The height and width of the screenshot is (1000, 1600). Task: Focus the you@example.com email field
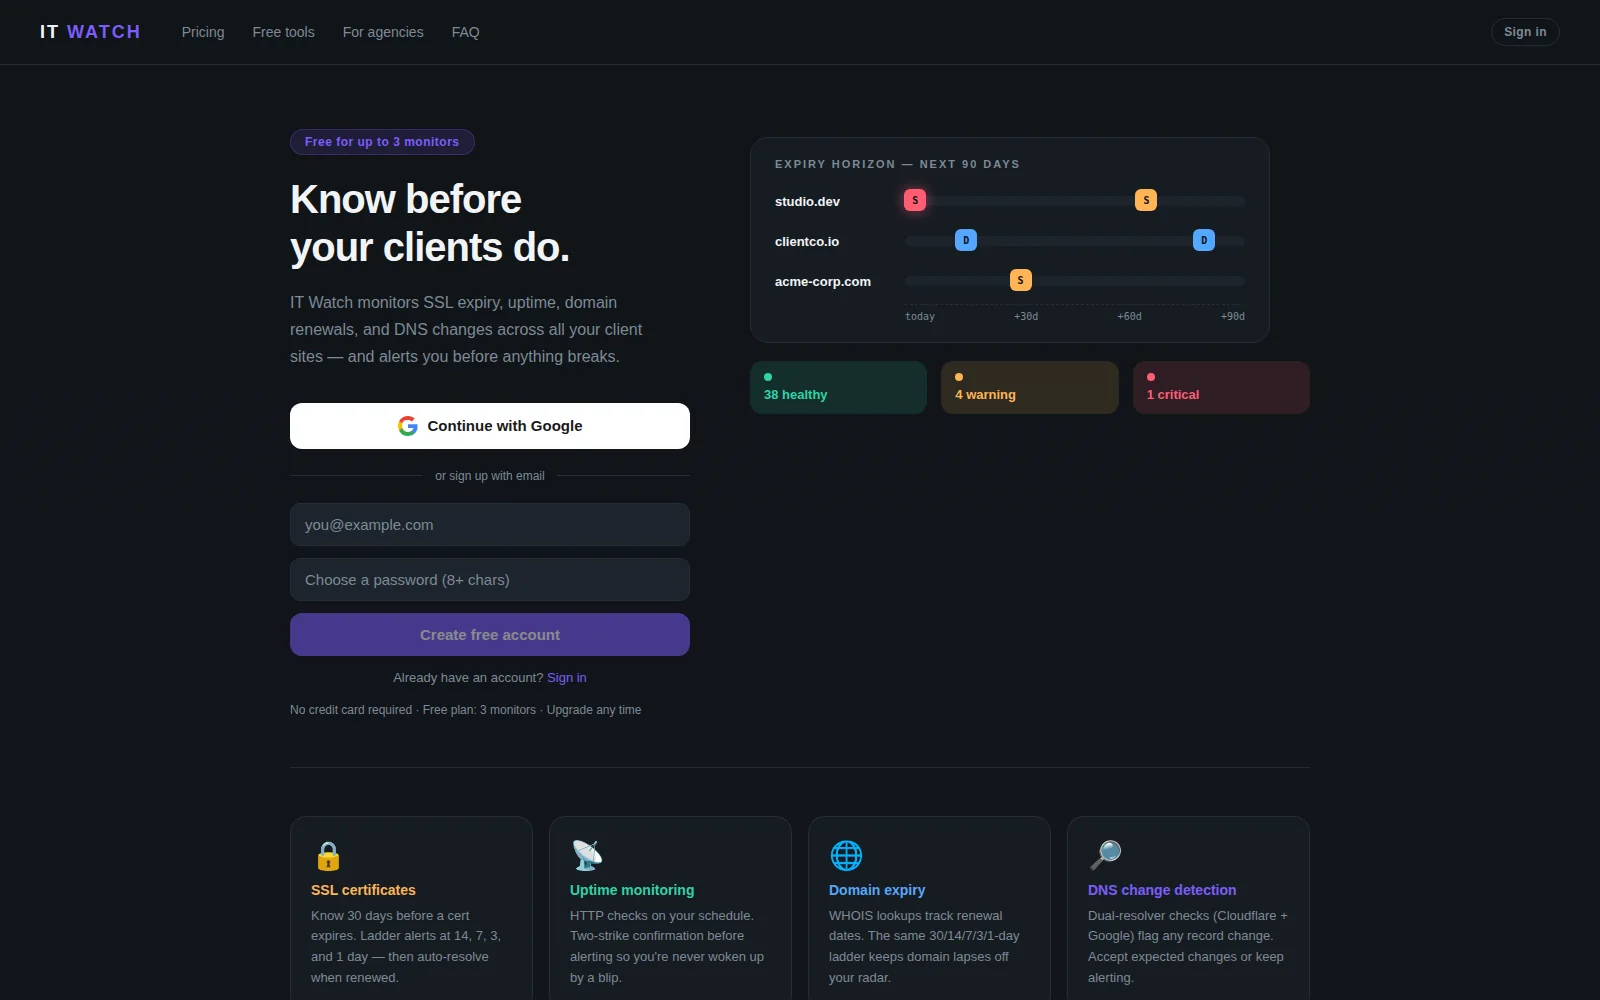(x=490, y=525)
